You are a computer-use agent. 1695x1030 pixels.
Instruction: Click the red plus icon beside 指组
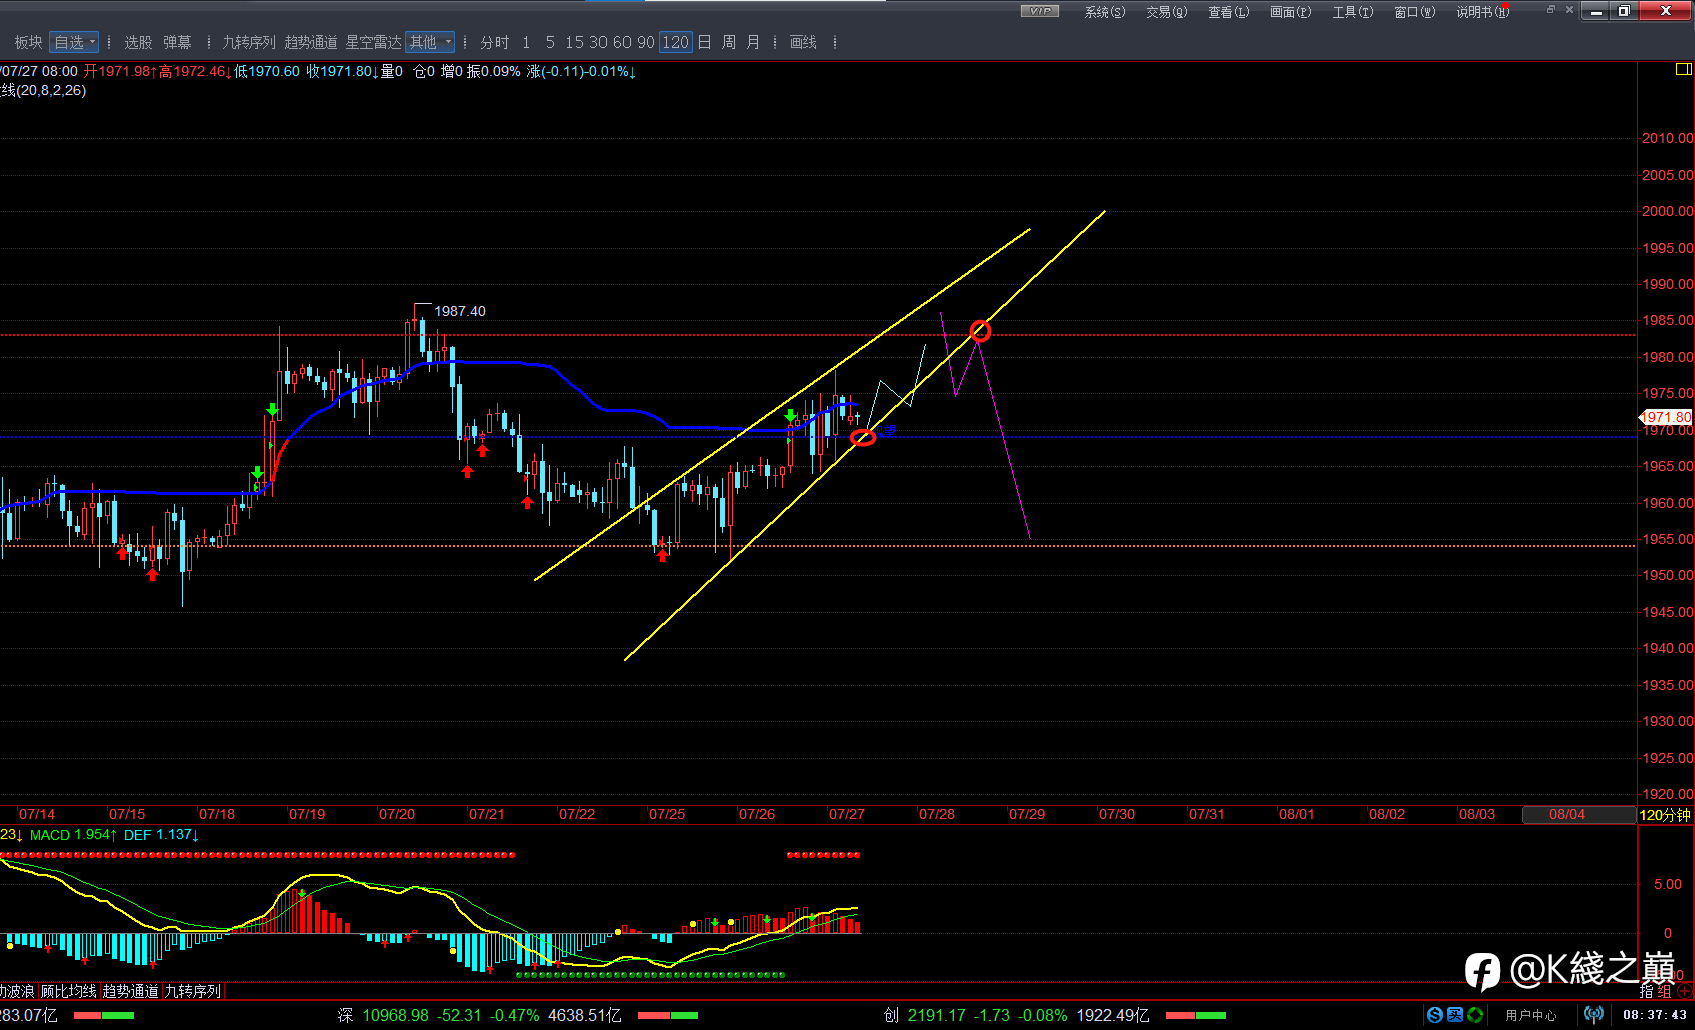(x=1684, y=992)
